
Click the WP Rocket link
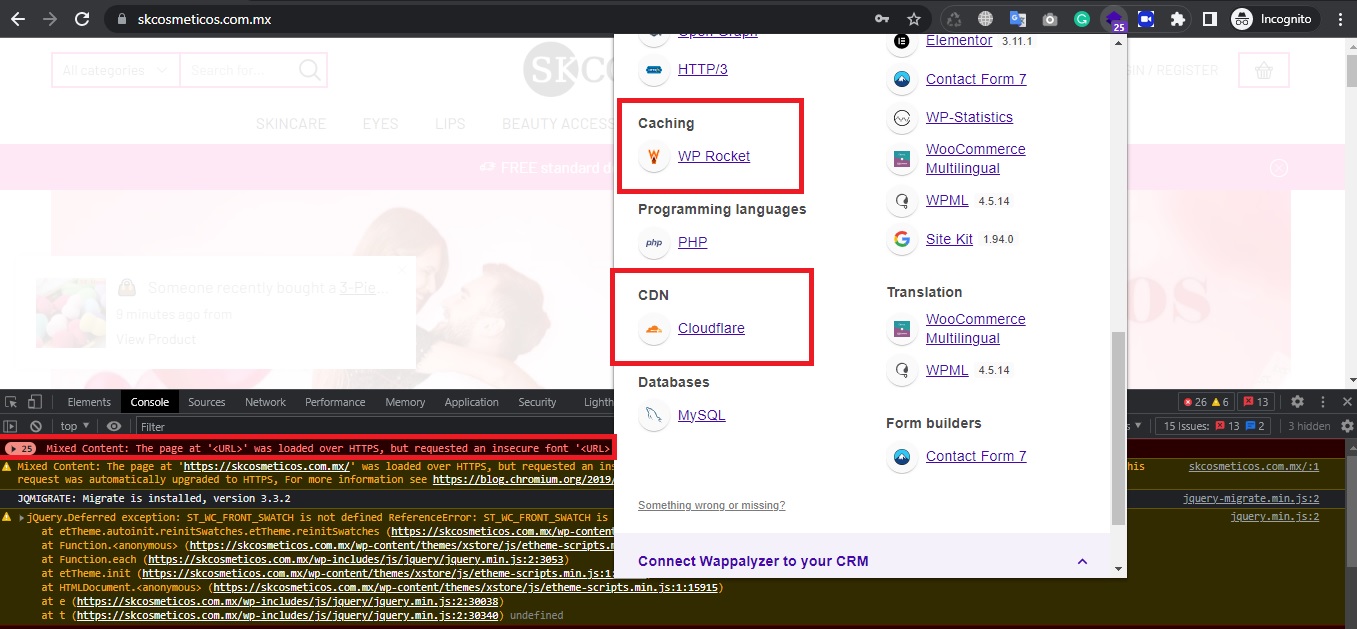713,156
